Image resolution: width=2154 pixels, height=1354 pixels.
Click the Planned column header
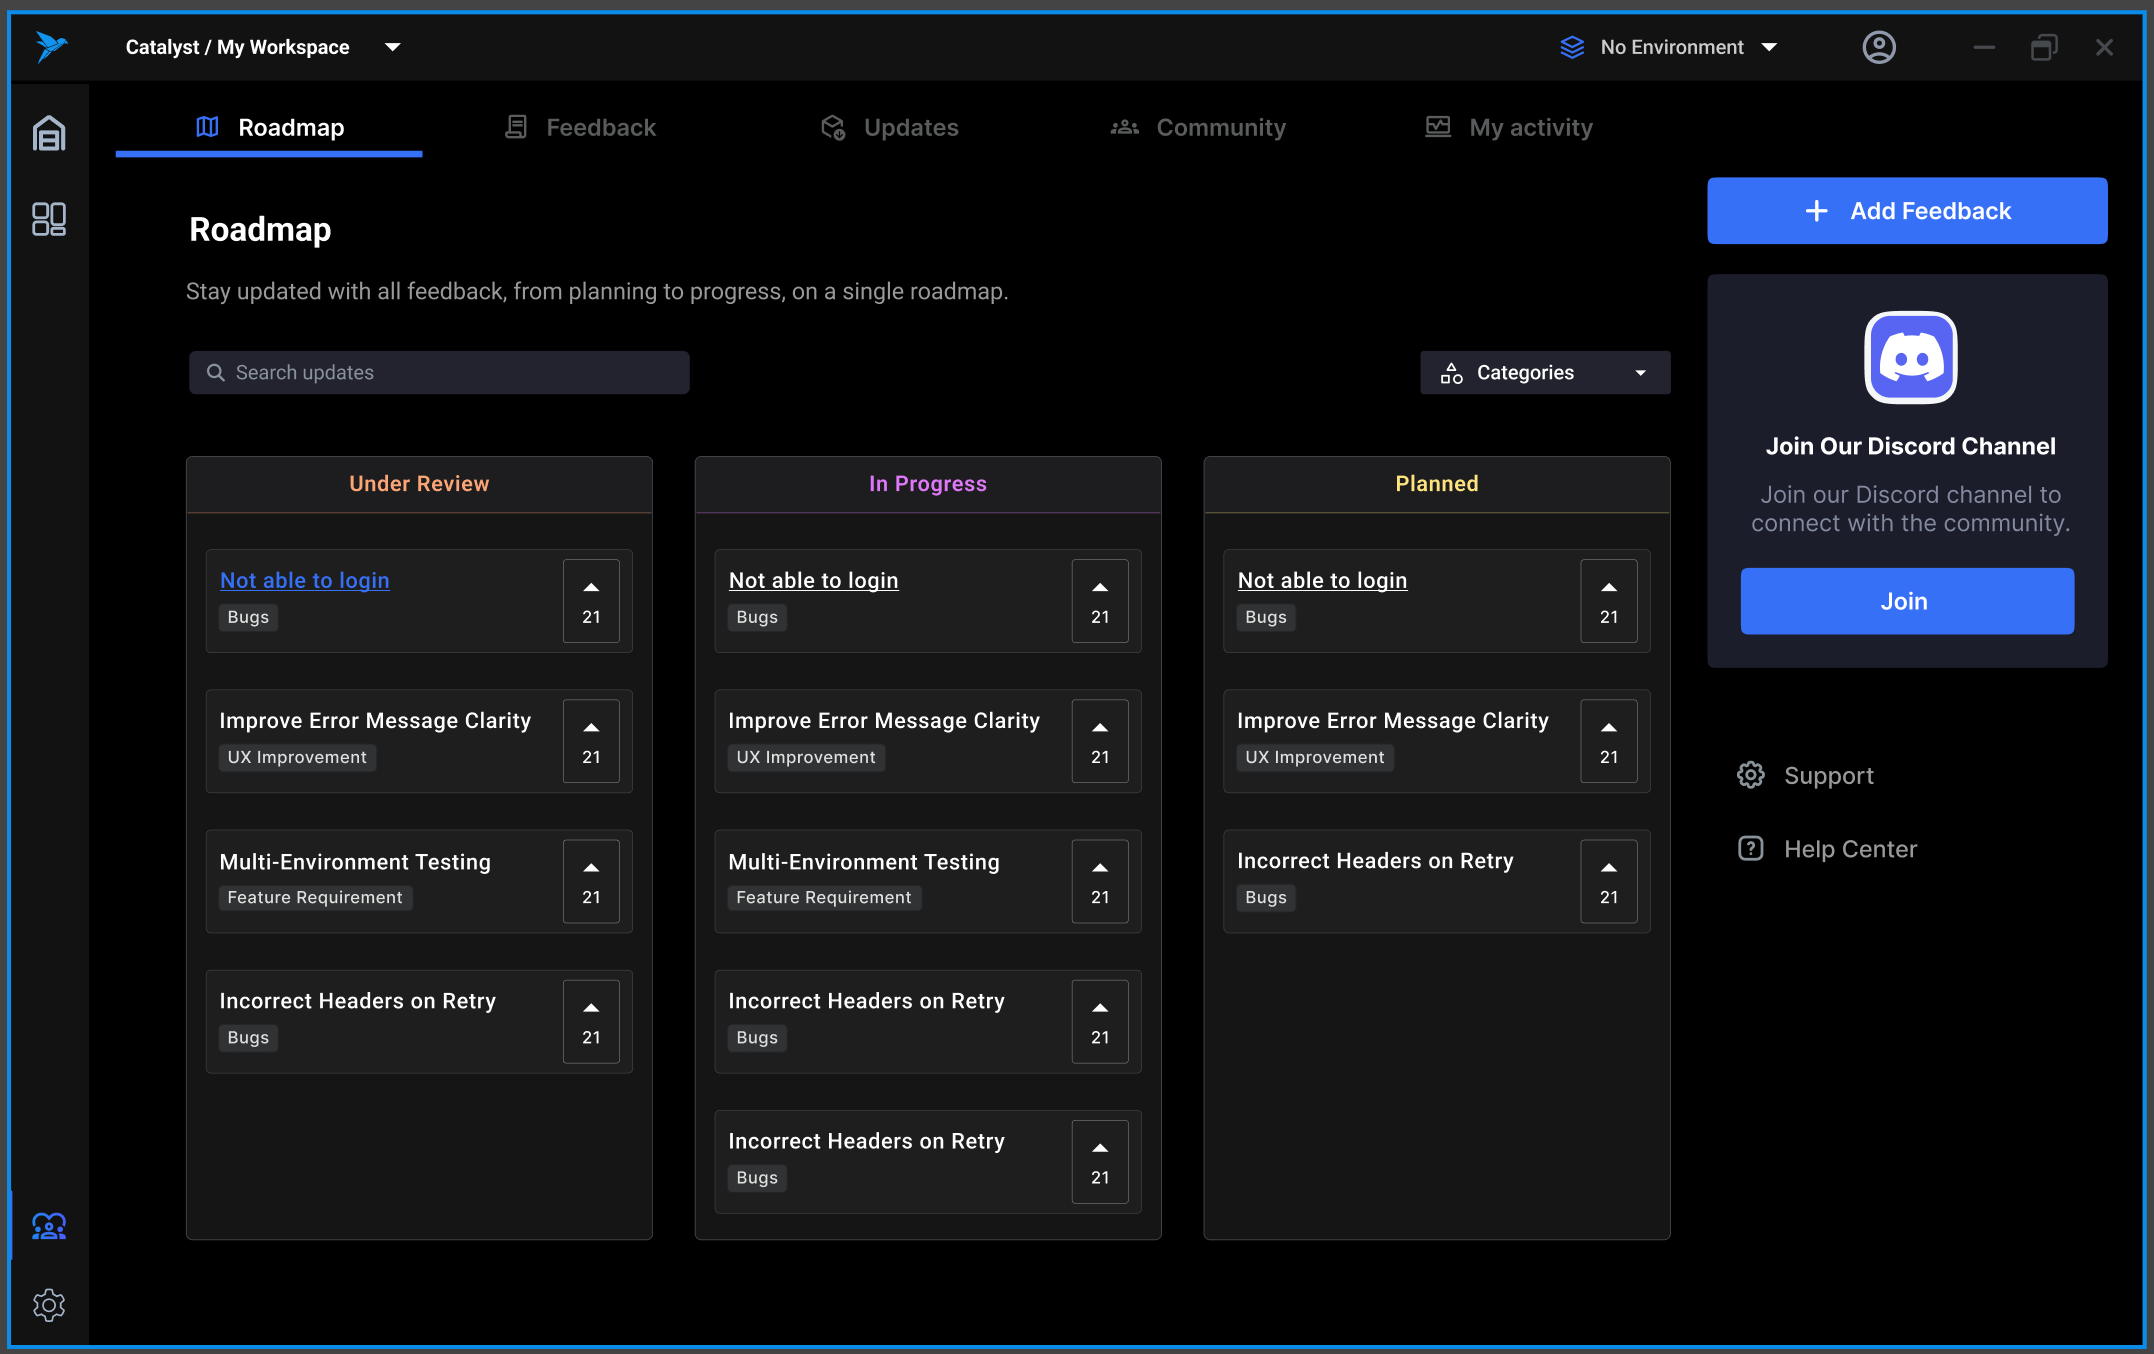click(x=1436, y=484)
